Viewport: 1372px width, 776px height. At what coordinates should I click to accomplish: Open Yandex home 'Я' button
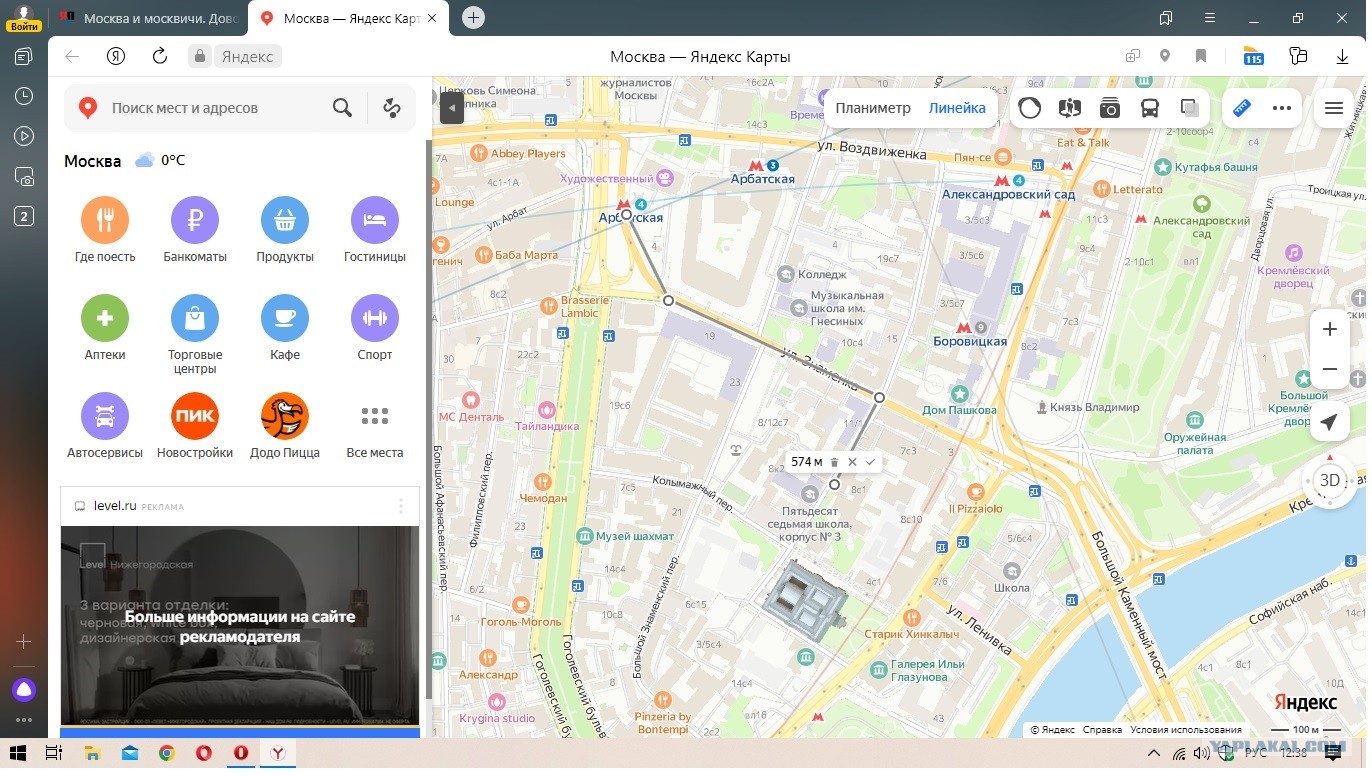(x=117, y=56)
